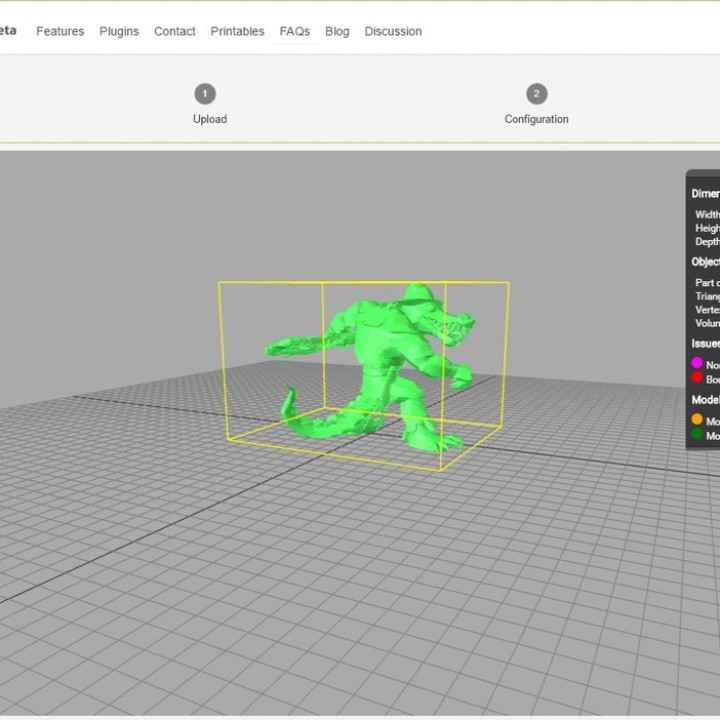Click the Object heading in info panel
The height and width of the screenshot is (720, 720).
pyautogui.click(x=705, y=262)
